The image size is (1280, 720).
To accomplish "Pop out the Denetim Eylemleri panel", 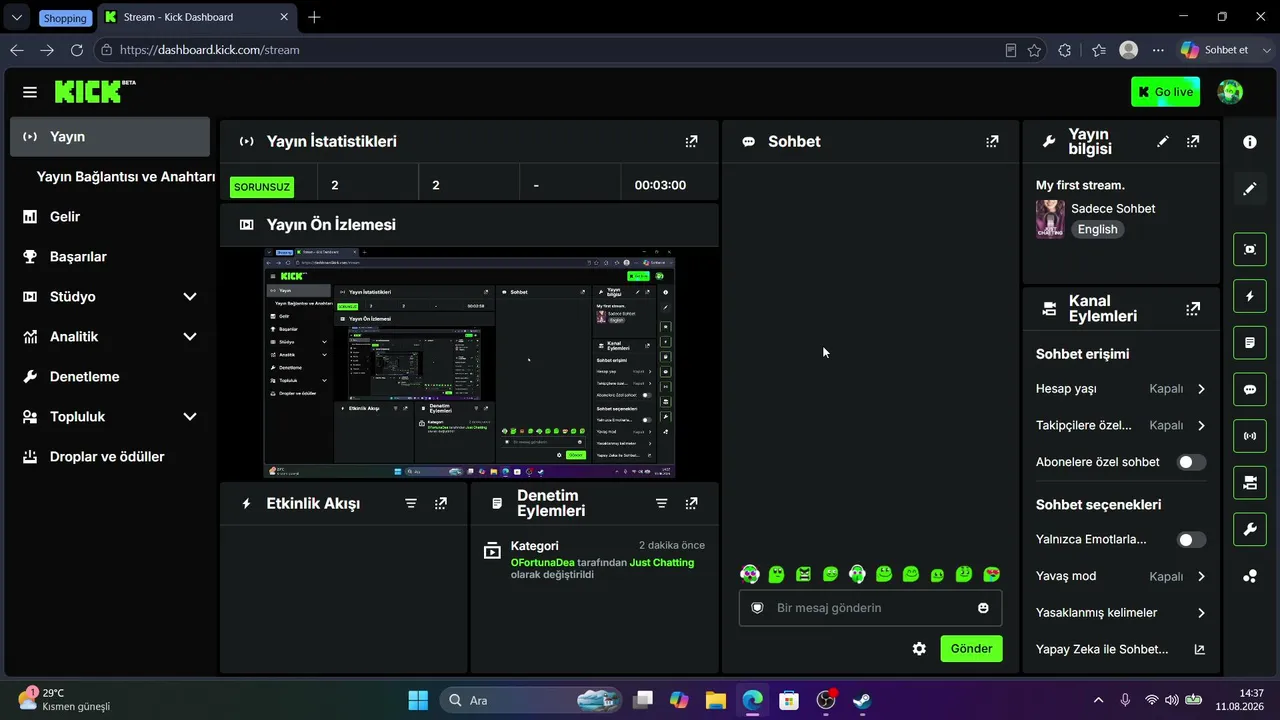I will [x=691, y=504].
